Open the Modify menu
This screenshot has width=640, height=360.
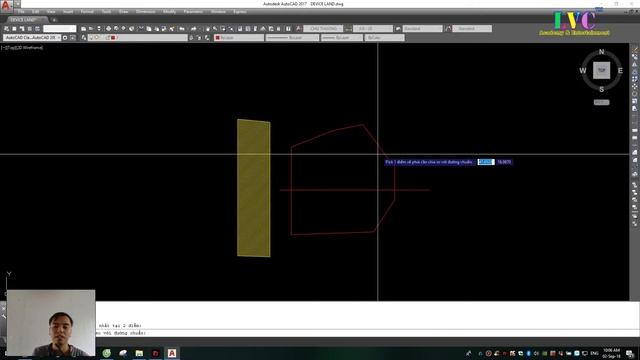point(169,12)
